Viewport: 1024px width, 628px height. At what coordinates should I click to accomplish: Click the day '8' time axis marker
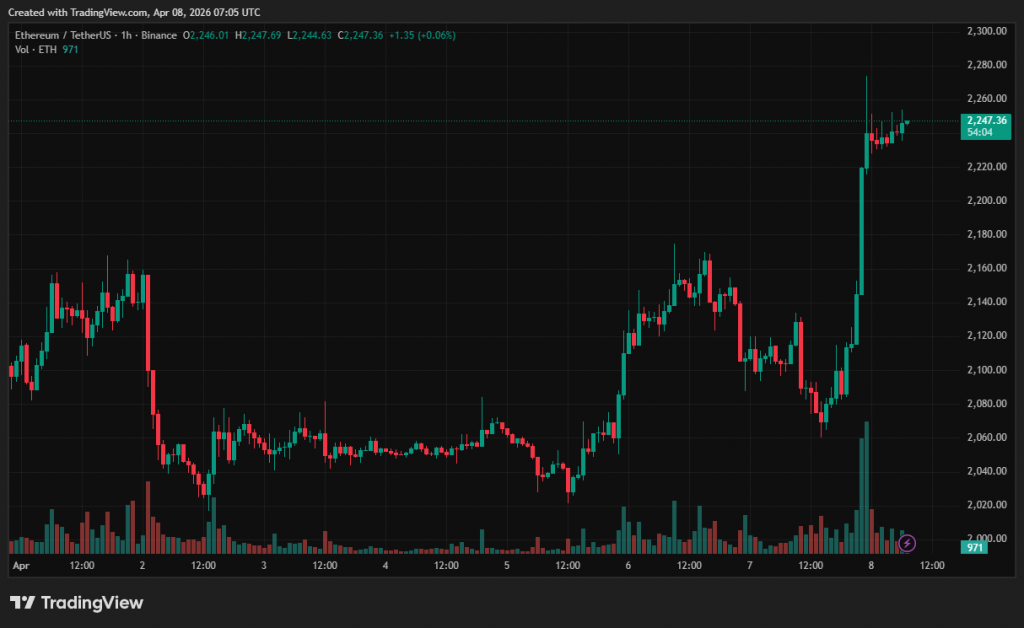click(x=872, y=566)
